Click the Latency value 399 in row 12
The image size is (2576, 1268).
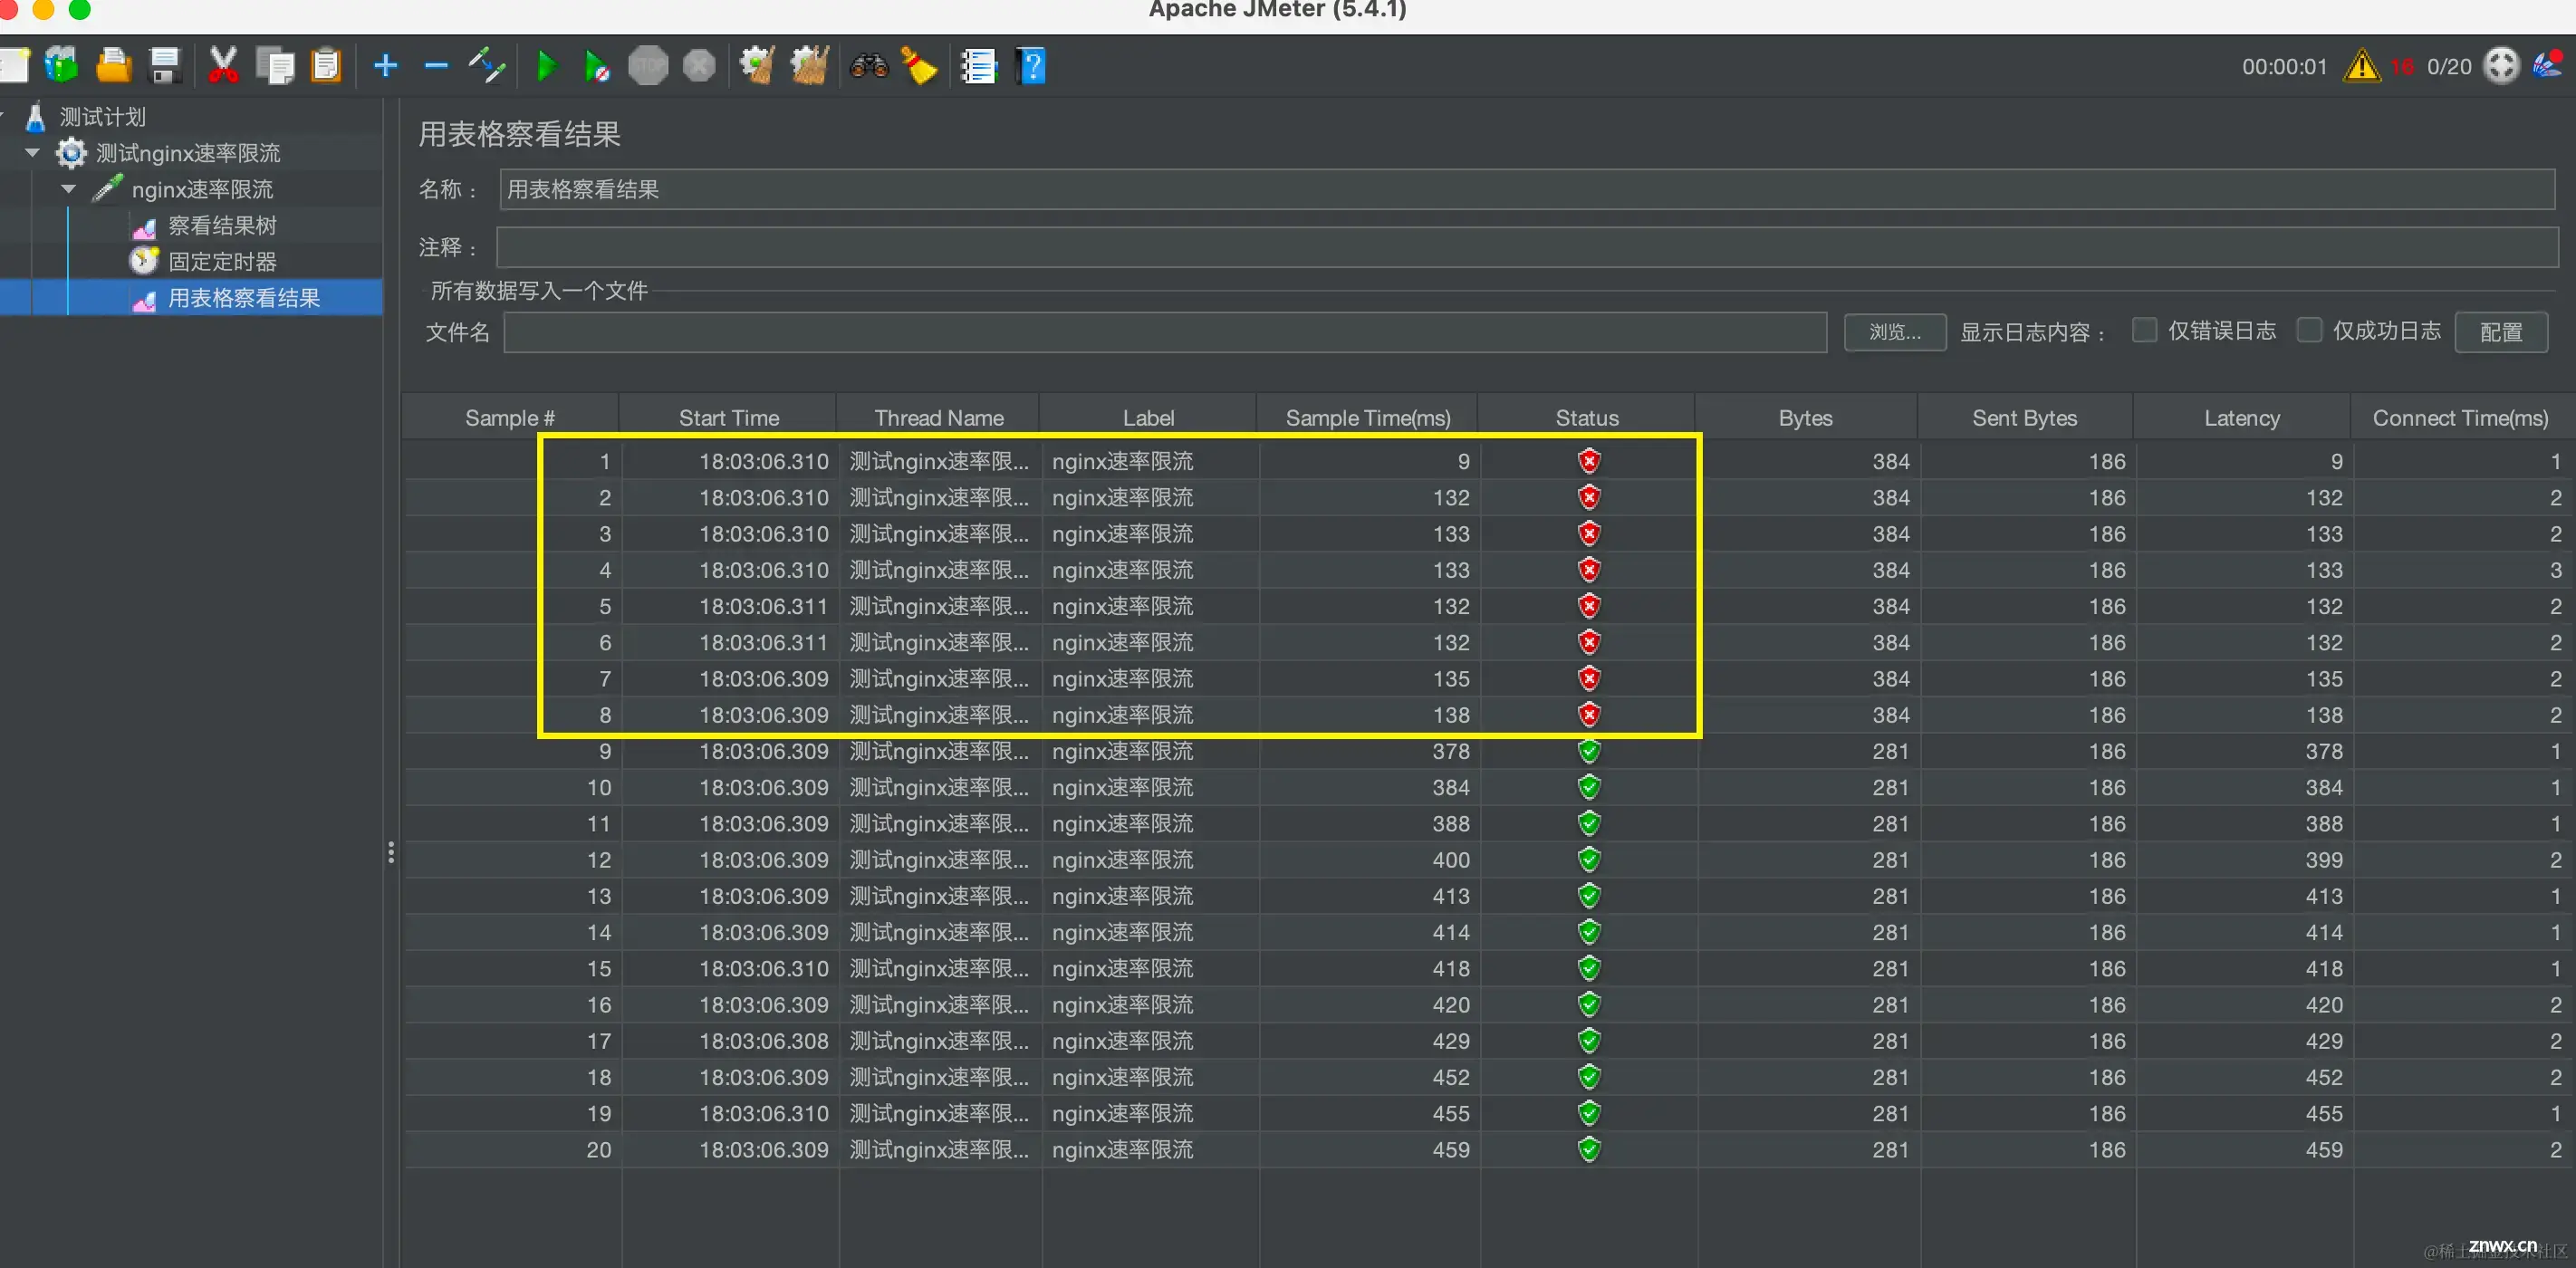tap(2324, 860)
